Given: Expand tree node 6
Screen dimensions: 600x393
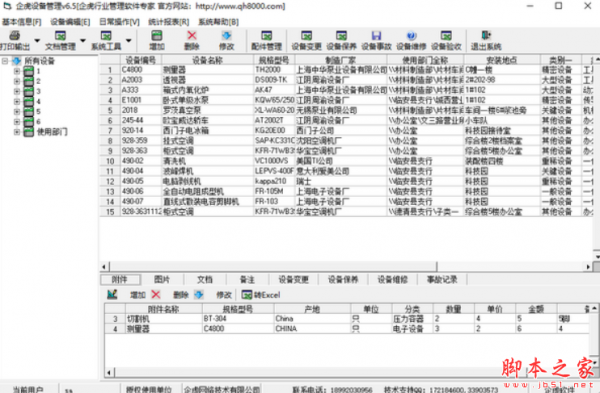Looking at the screenshot, I should (x=17, y=122).
